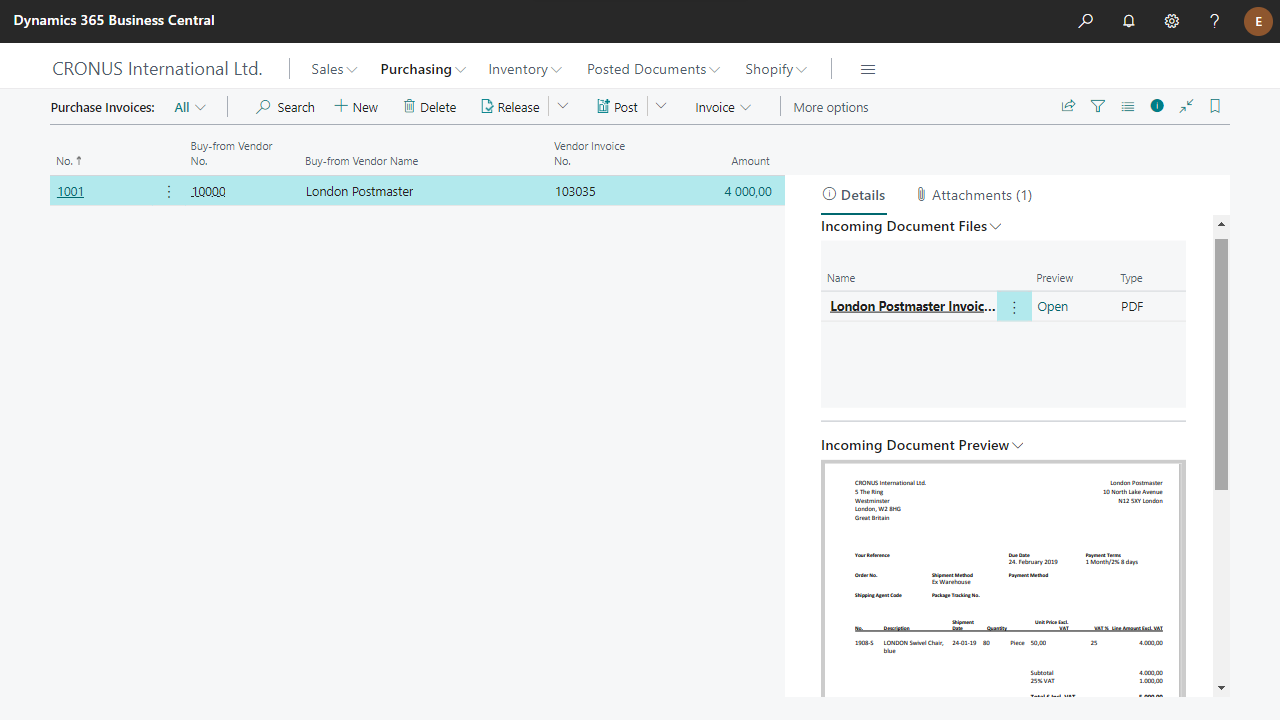Click the incoming document preview thumbnail
1280x720 pixels.
tap(1003, 578)
